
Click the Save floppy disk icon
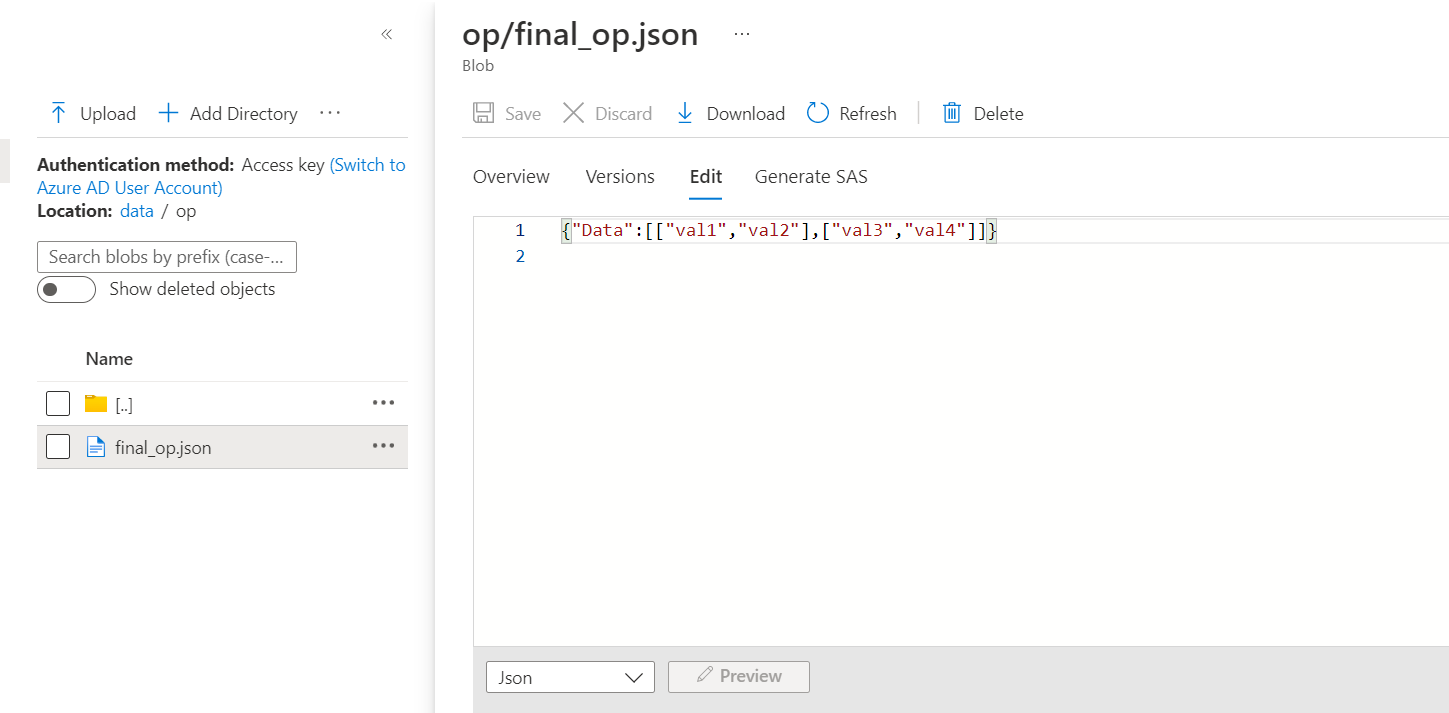point(483,113)
